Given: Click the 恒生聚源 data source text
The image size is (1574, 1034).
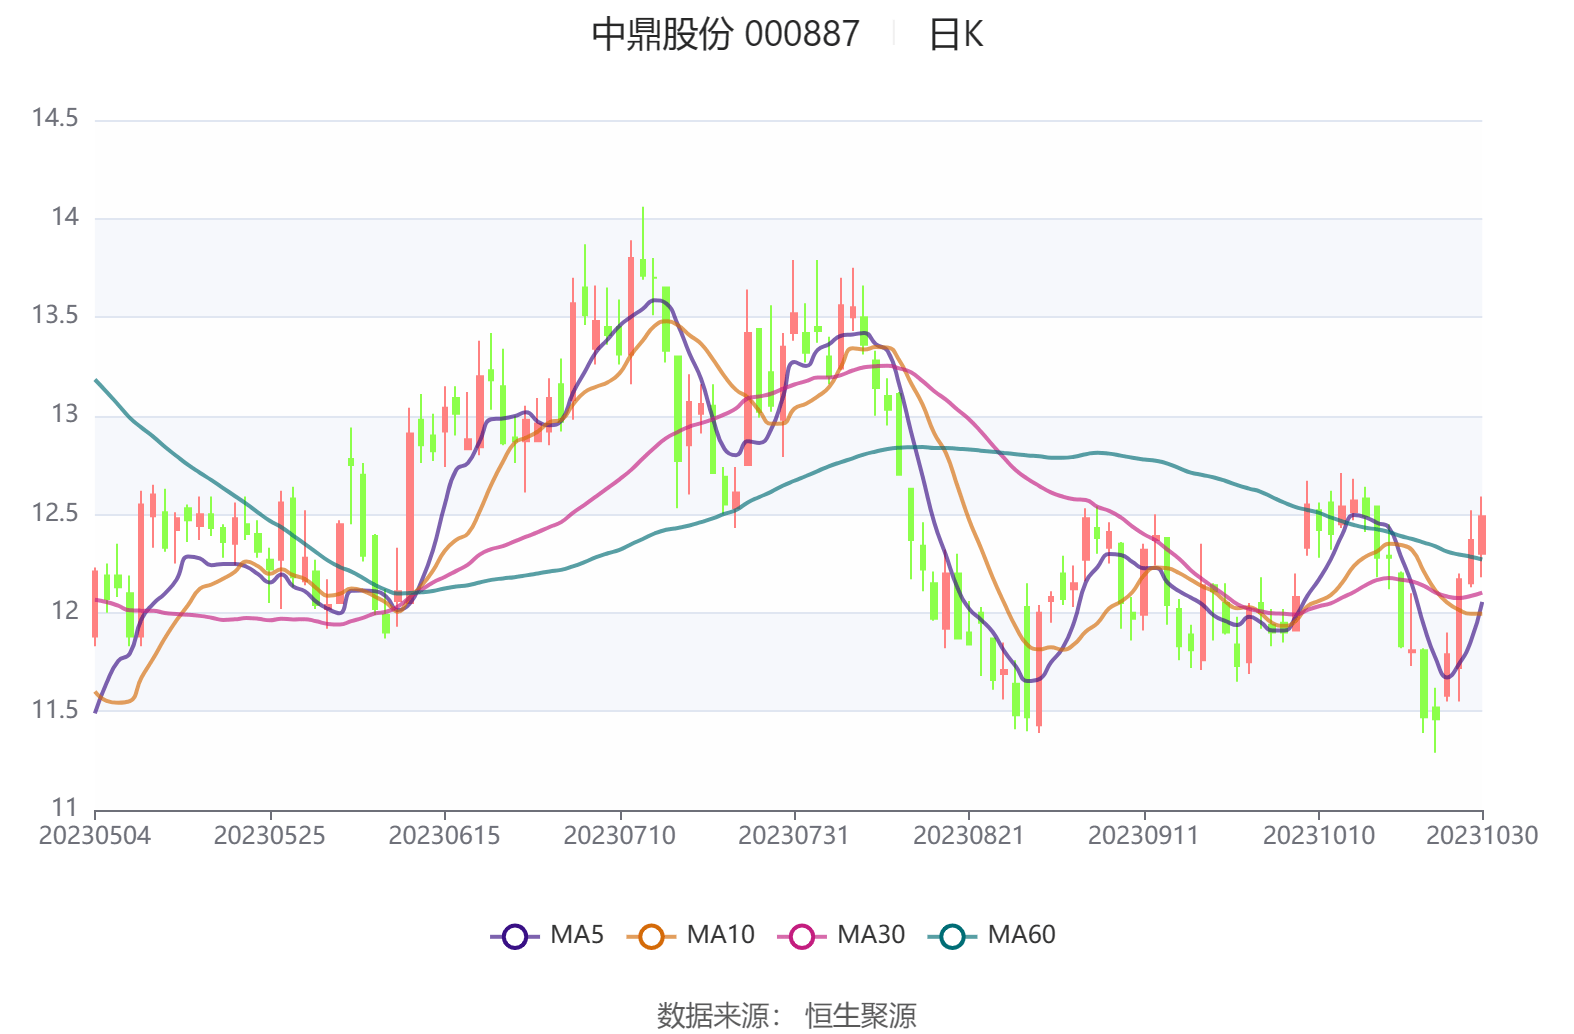Looking at the screenshot, I should coord(861,1015).
